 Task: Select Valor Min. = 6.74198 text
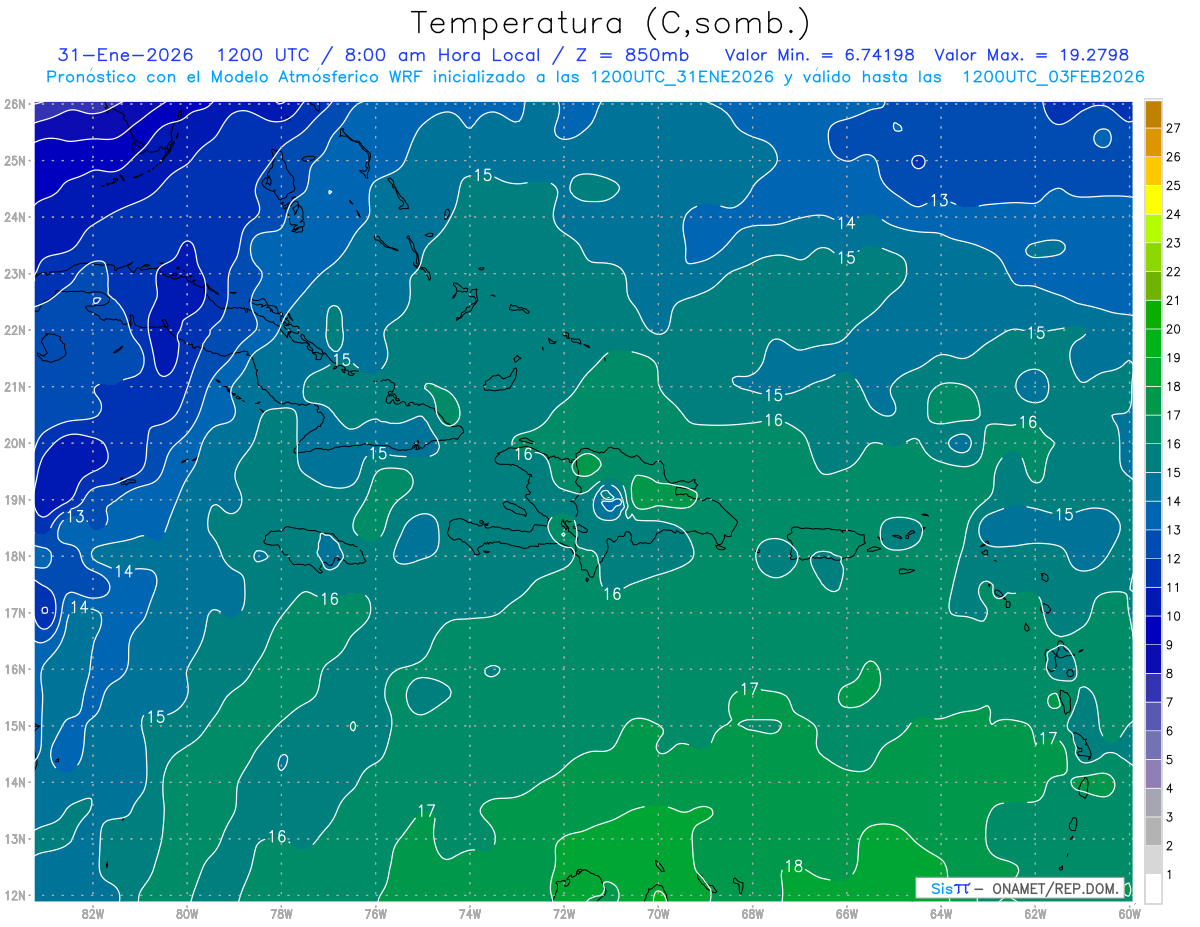click(x=819, y=55)
